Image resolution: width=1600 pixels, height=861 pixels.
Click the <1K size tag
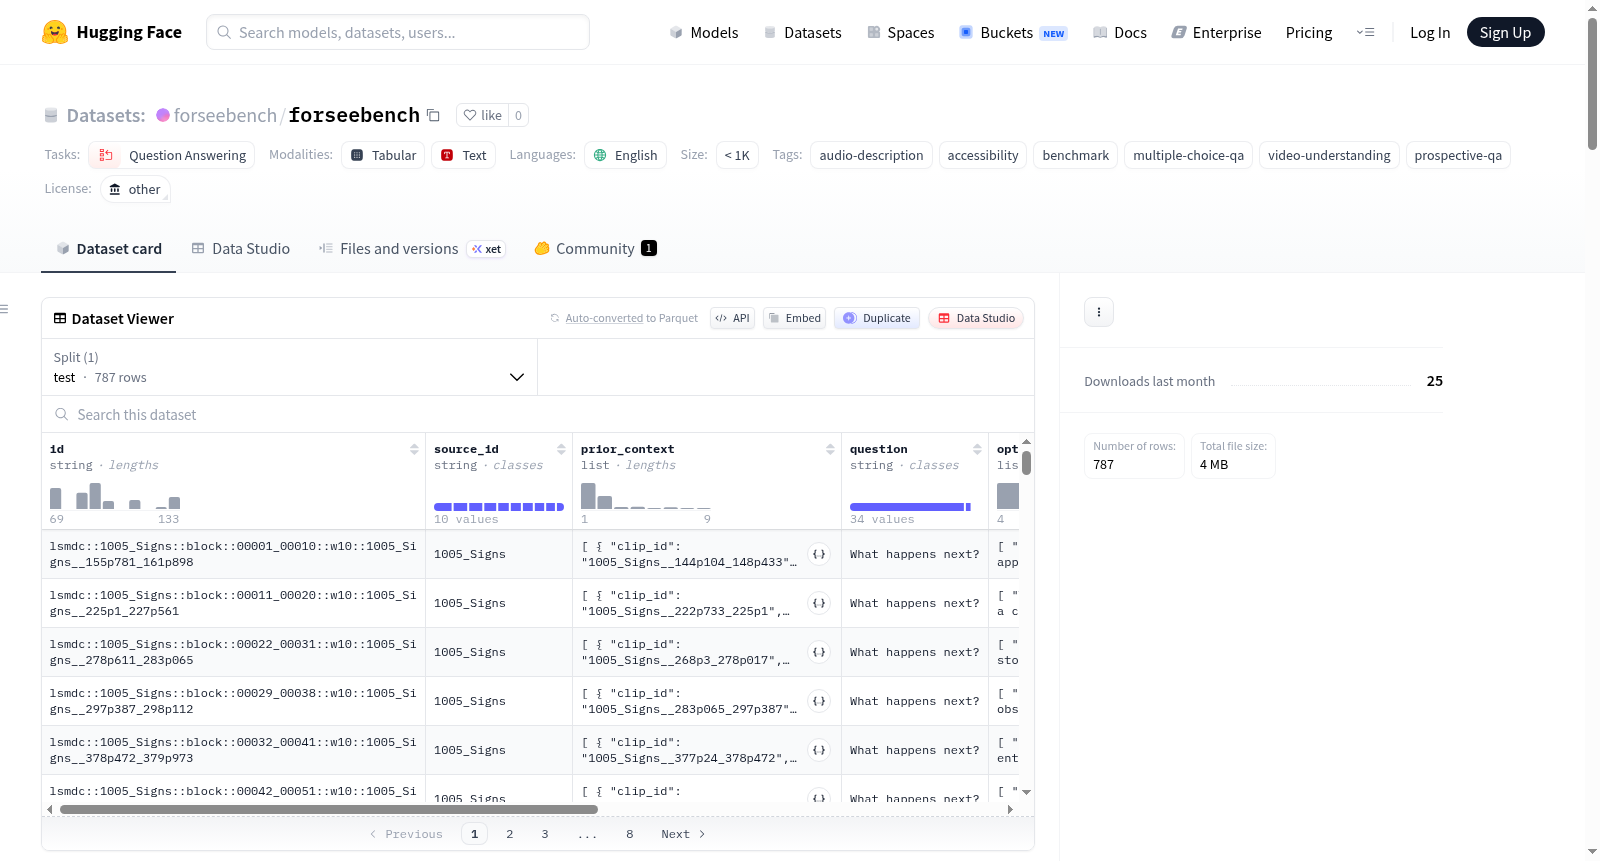(x=737, y=155)
